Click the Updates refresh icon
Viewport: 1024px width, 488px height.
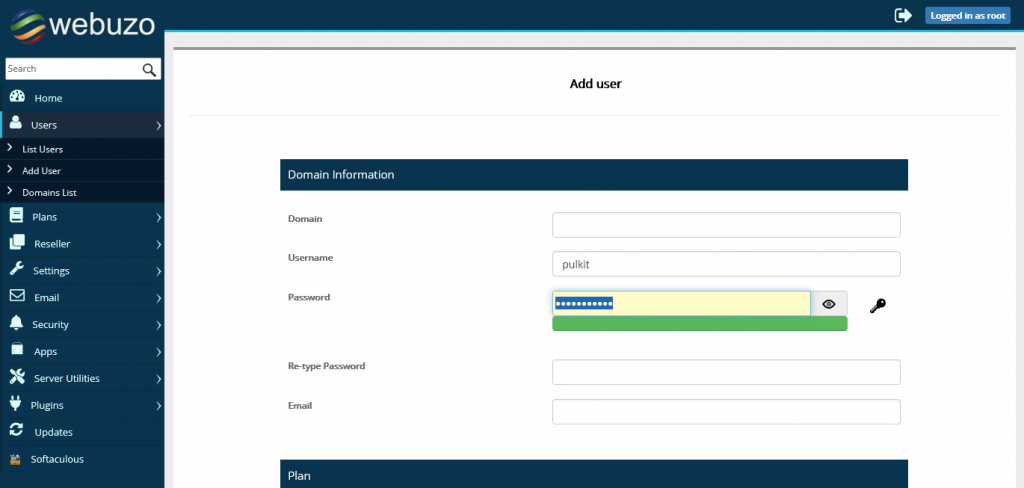point(16,431)
